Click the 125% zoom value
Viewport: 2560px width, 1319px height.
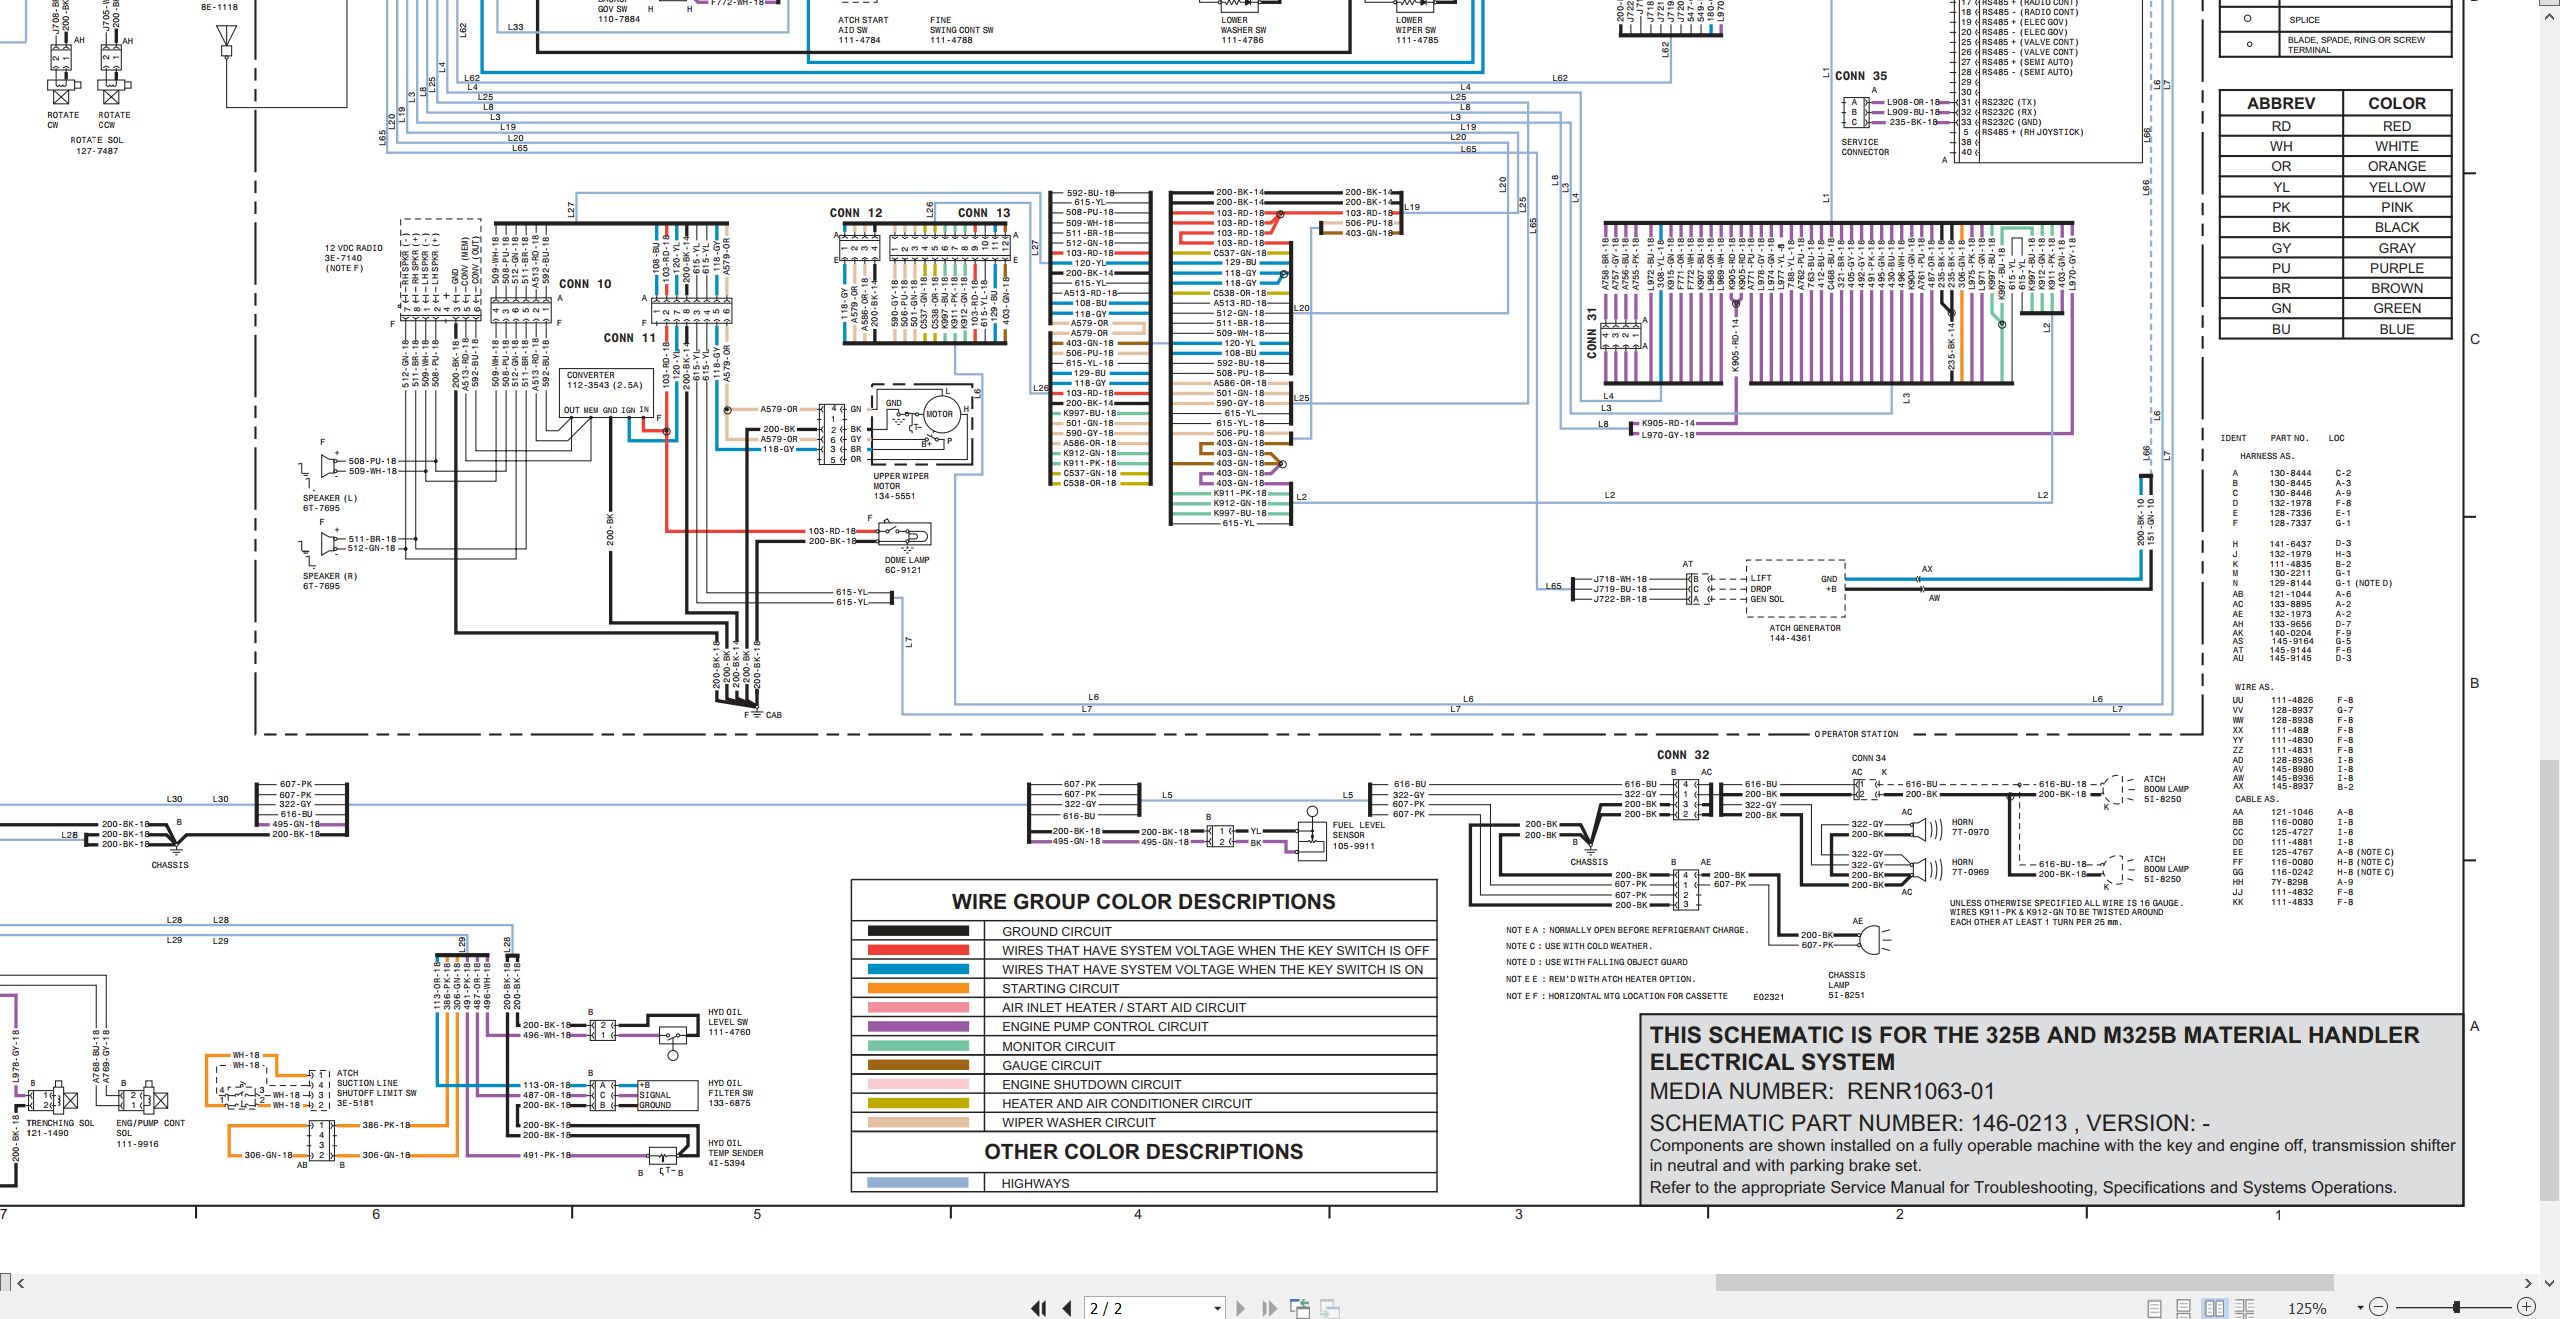coord(2307,1309)
